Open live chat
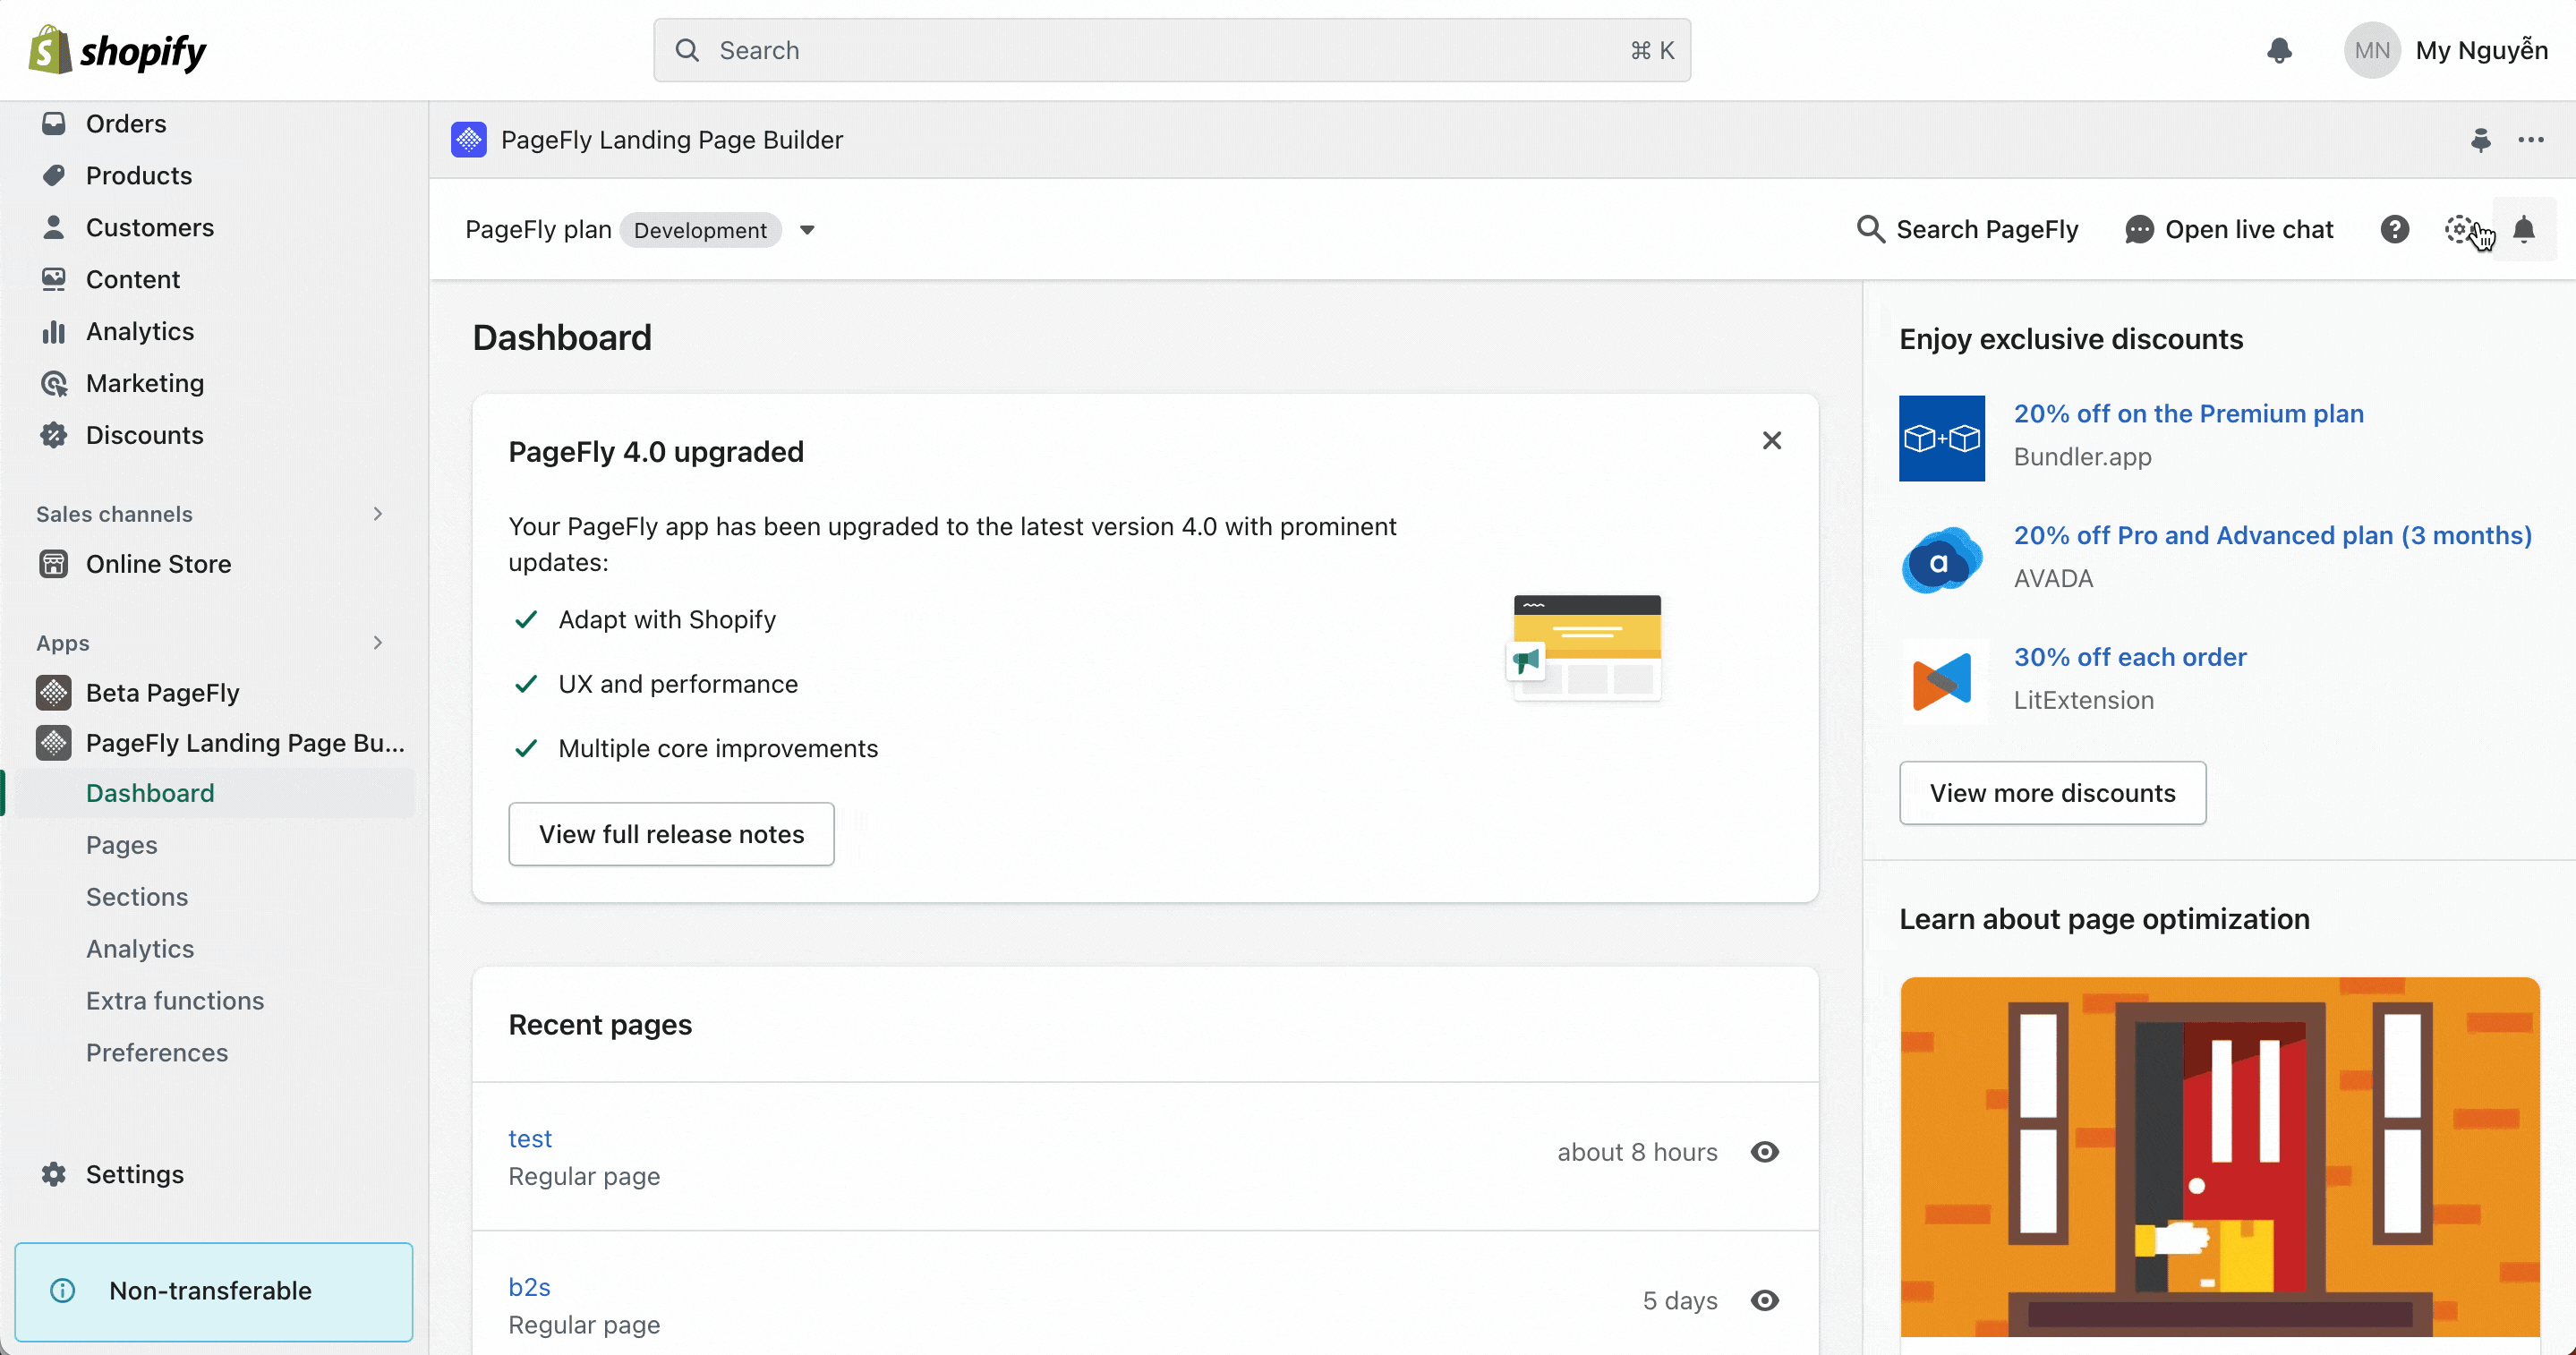Screen dimensions: 2576x1355 coord(2229,229)
